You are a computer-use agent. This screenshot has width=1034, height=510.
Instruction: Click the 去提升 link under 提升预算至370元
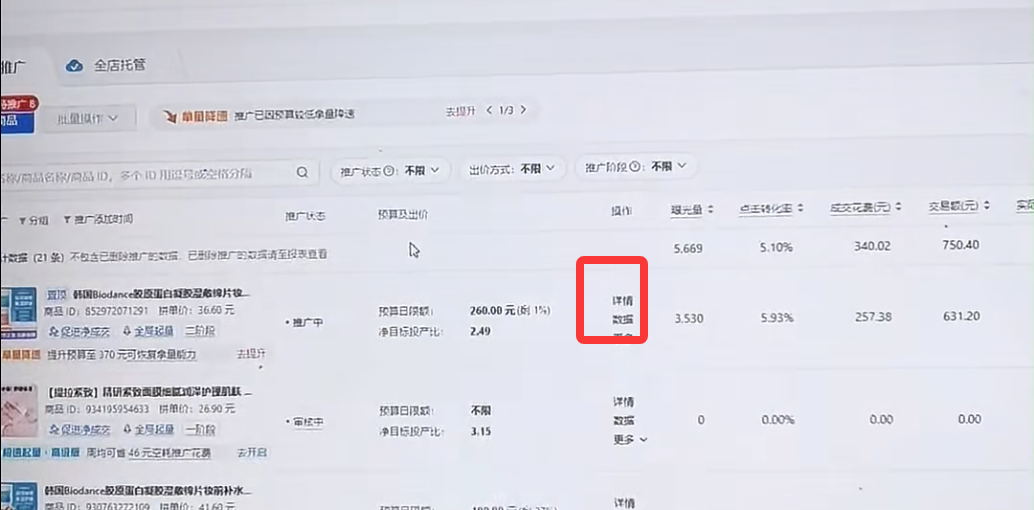(x=251, y=354)
